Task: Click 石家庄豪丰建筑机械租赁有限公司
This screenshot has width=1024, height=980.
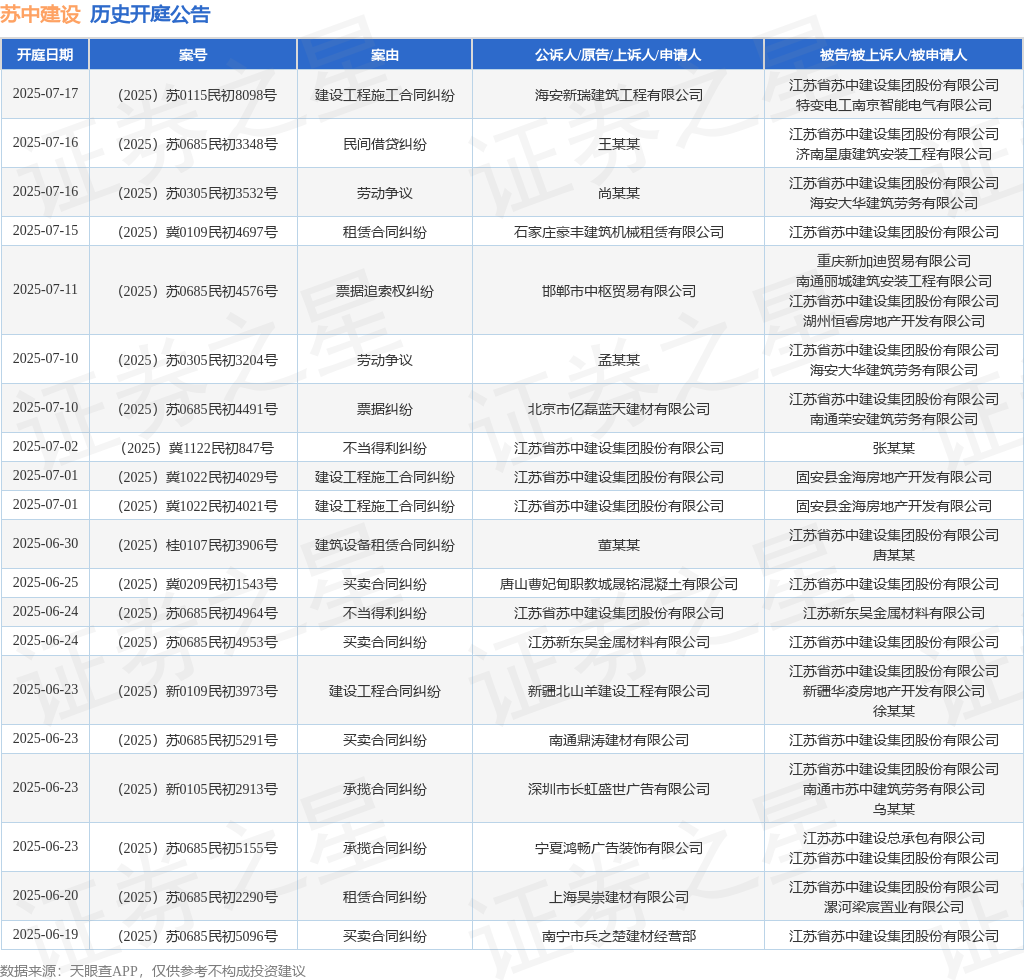Action: pos(618,232)
